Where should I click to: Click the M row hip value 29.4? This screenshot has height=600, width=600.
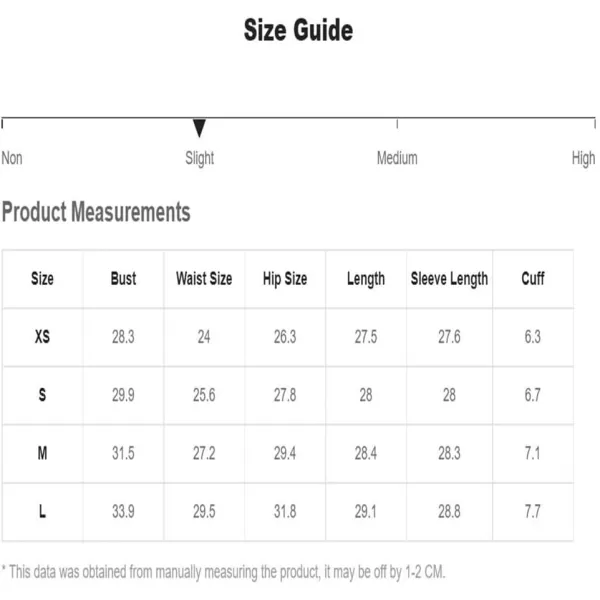[285, 453]
